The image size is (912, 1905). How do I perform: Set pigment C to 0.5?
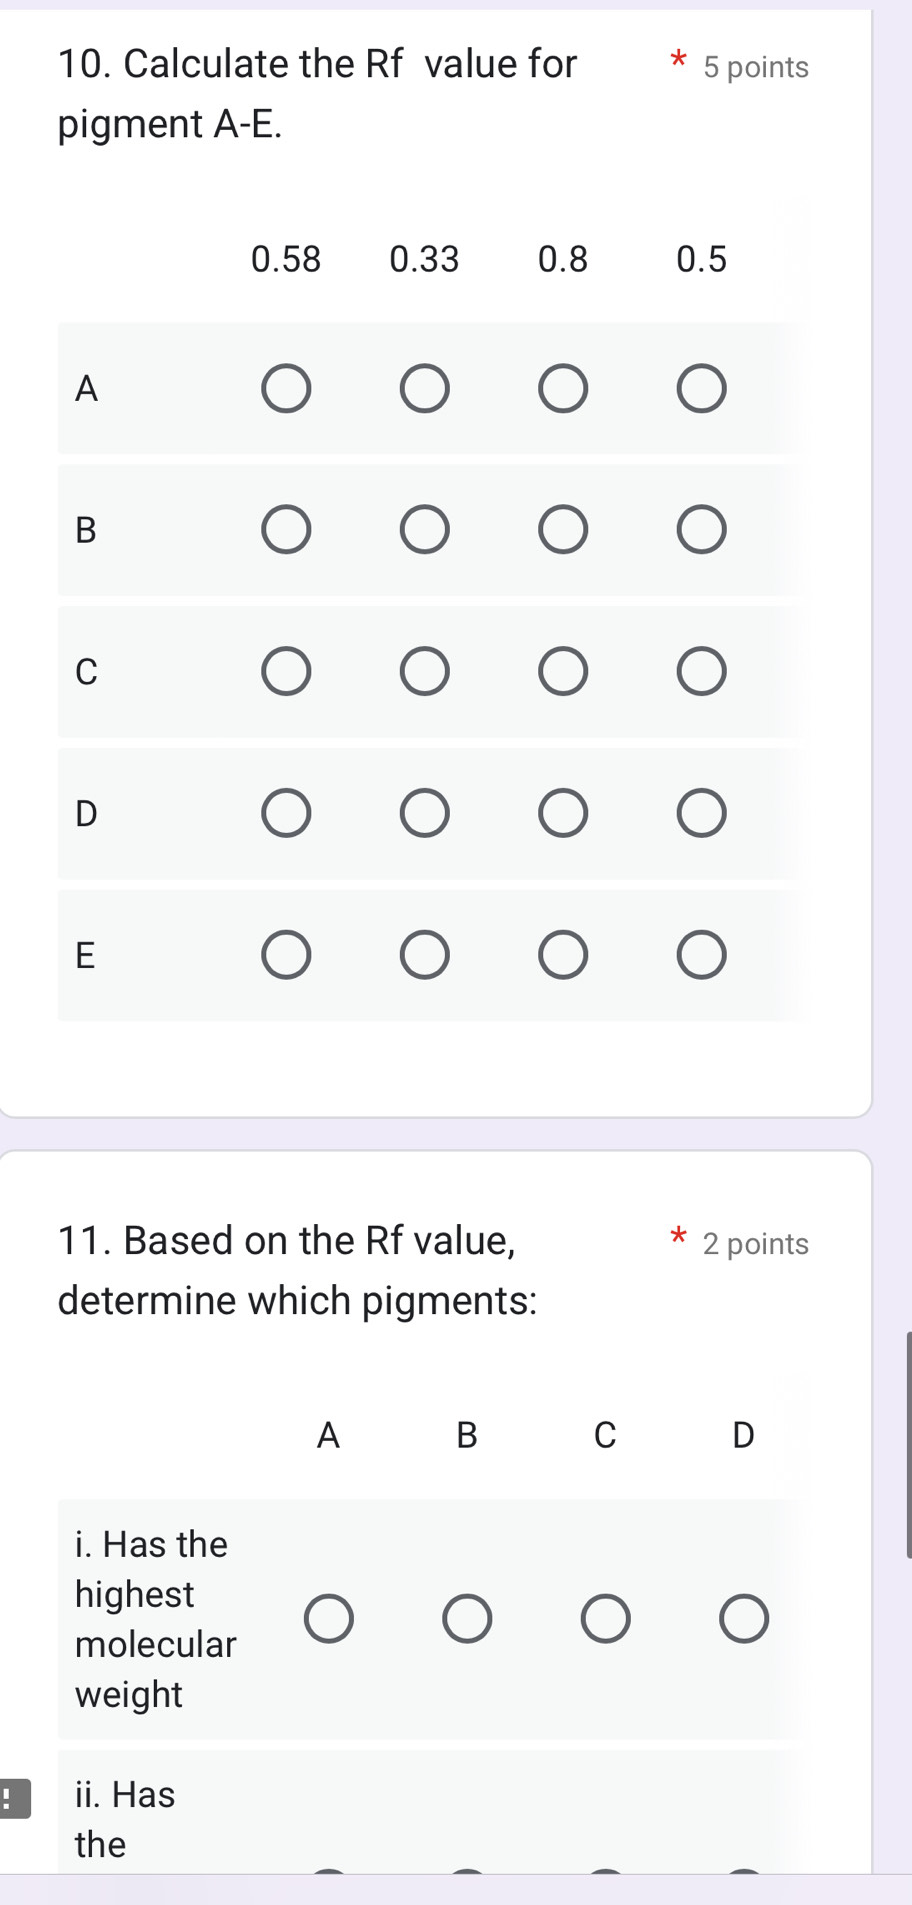tap(701, 671)
